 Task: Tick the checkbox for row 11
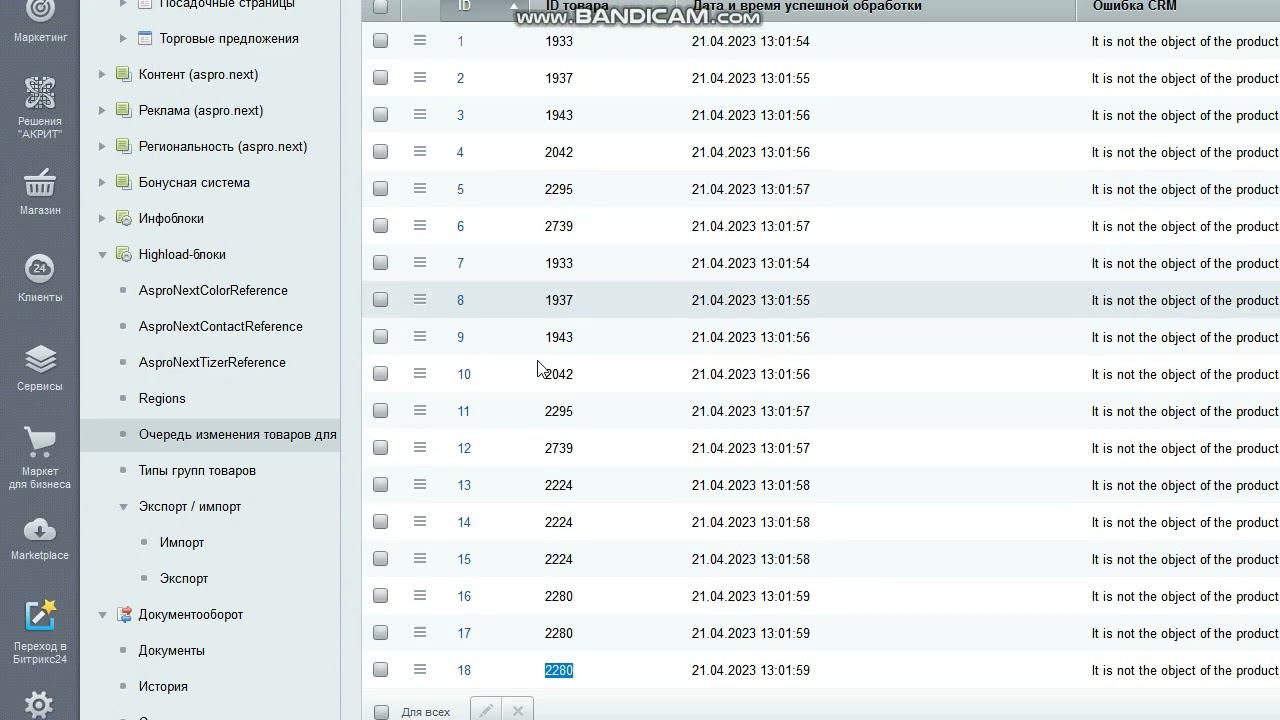tap(380, 411)
